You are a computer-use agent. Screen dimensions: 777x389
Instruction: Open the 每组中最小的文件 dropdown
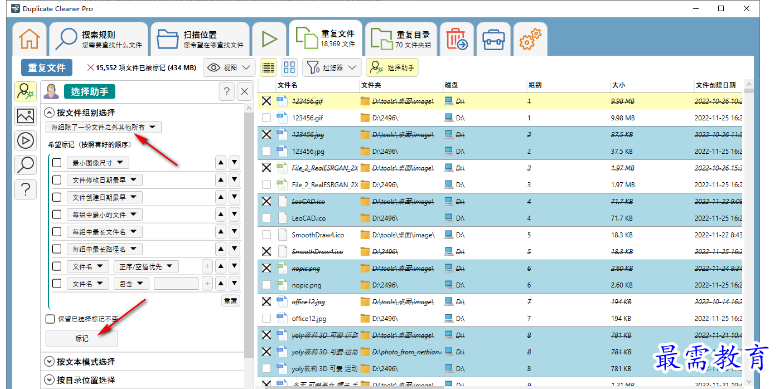coord(105,215)
